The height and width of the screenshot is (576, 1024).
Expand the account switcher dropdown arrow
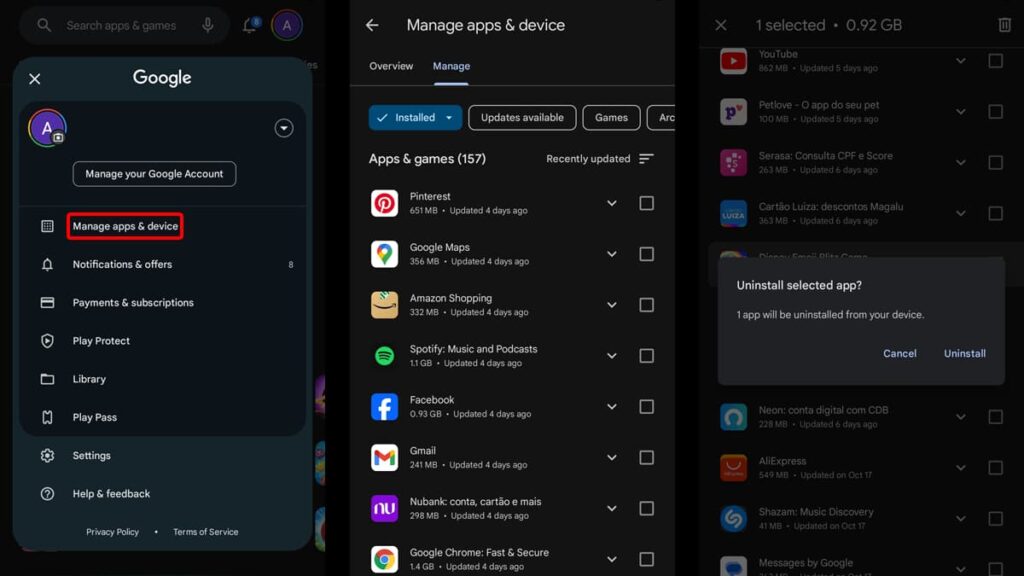coord(284,128)
